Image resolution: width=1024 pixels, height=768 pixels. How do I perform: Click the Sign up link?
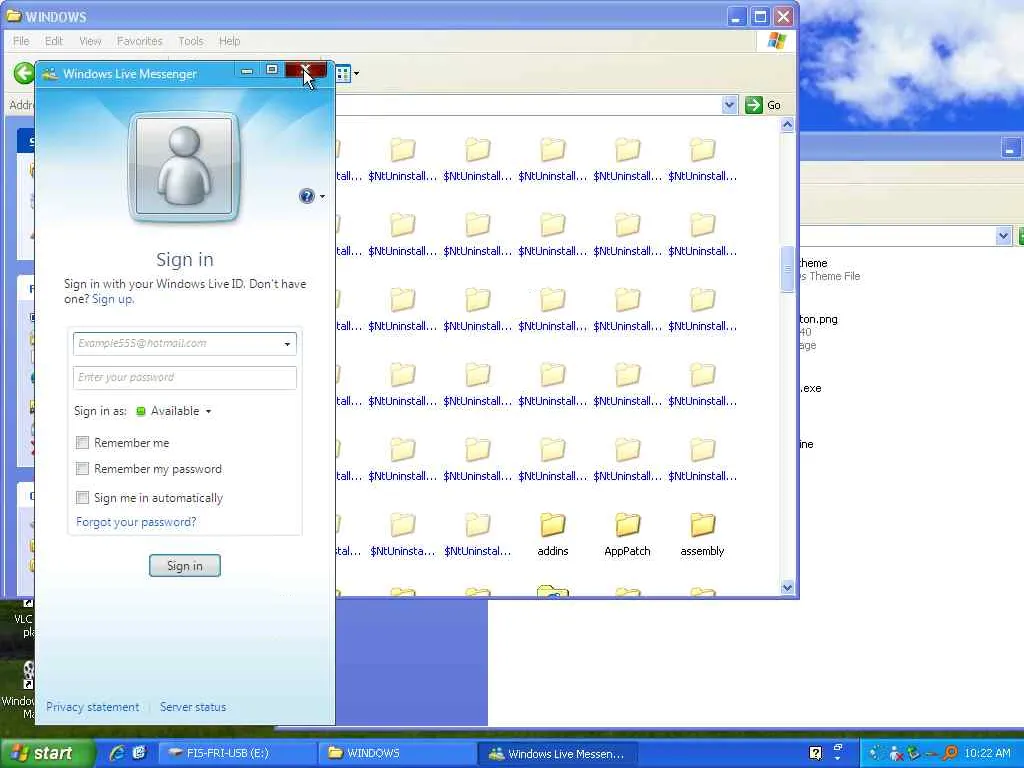coord(112,299)
